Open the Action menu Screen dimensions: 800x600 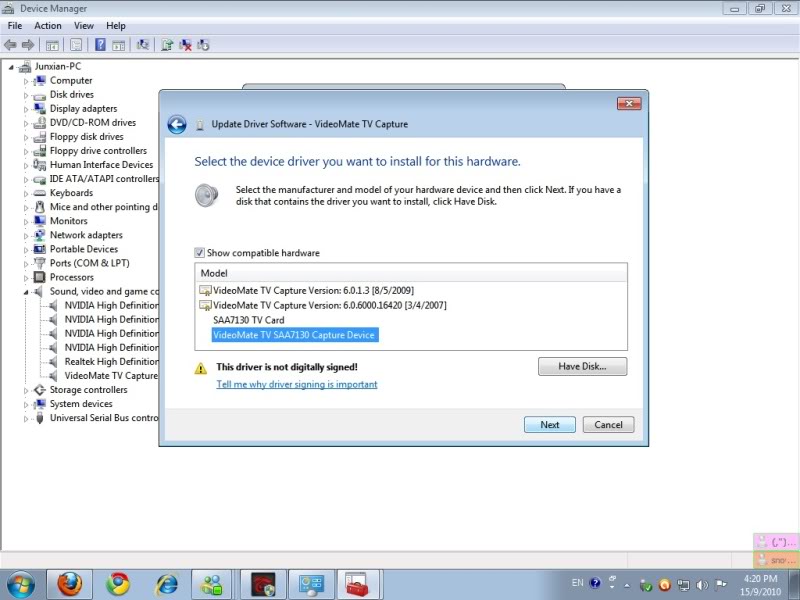(x=47, y=25)
